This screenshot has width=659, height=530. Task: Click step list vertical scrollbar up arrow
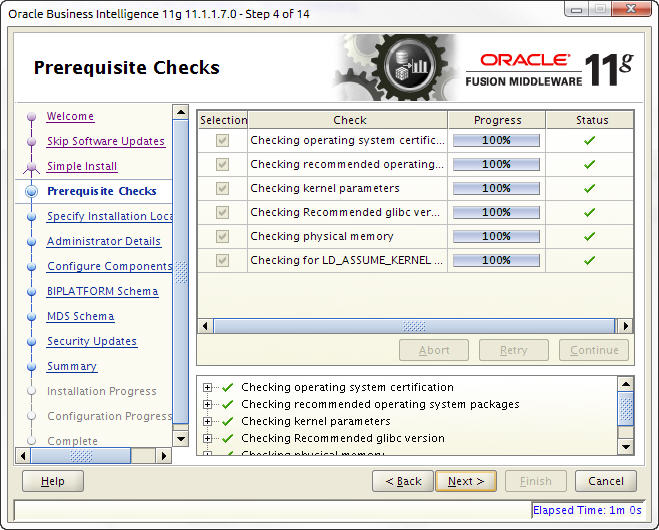coord(181,112)
